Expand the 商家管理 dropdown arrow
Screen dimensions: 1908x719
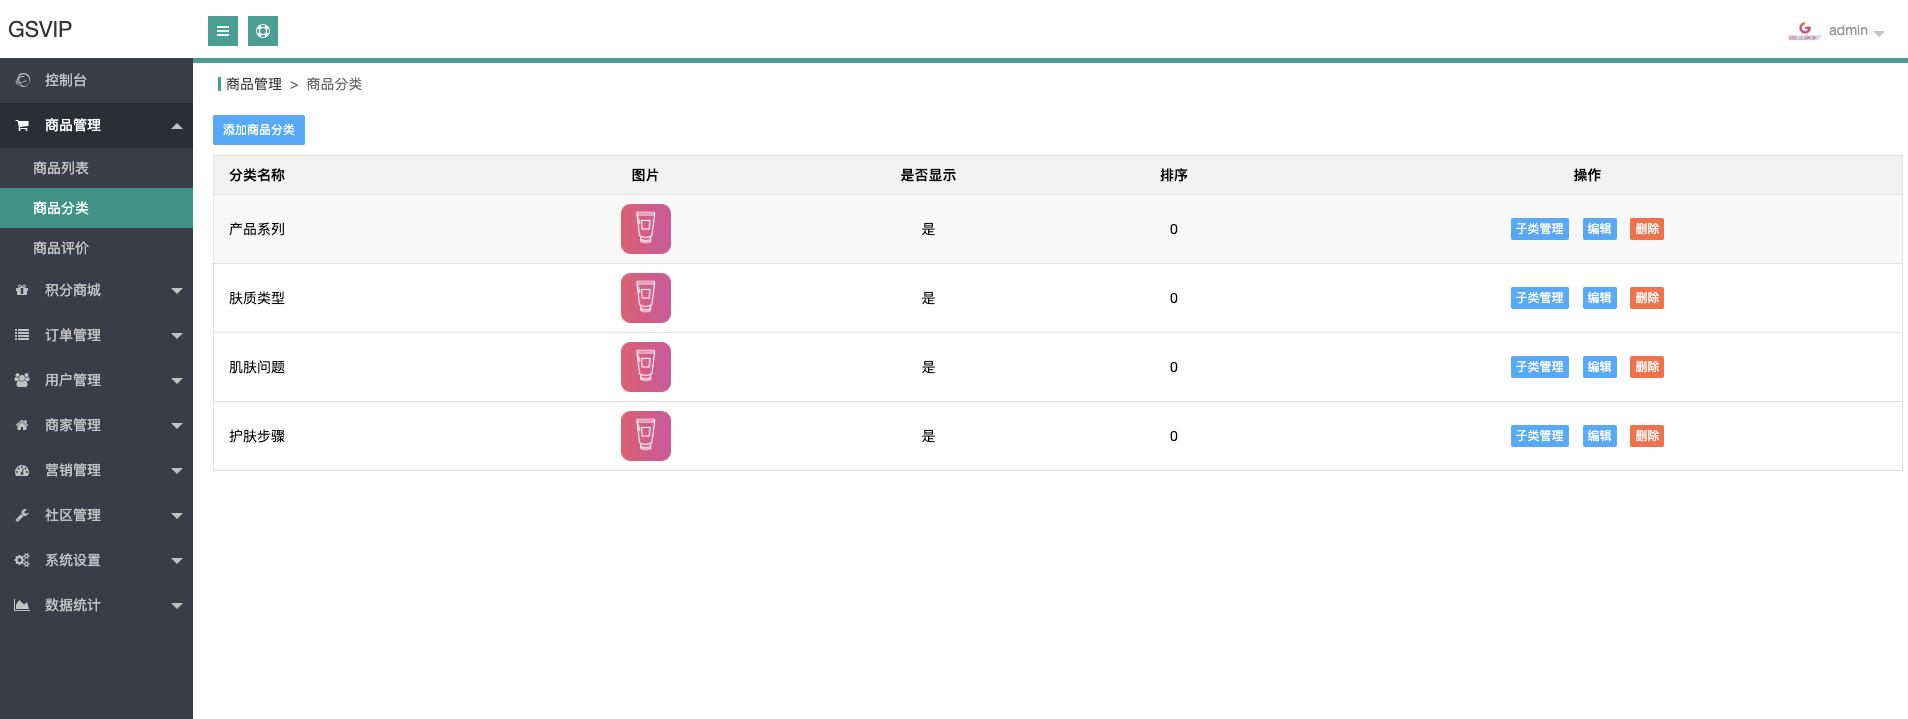(x=177, y=426)
